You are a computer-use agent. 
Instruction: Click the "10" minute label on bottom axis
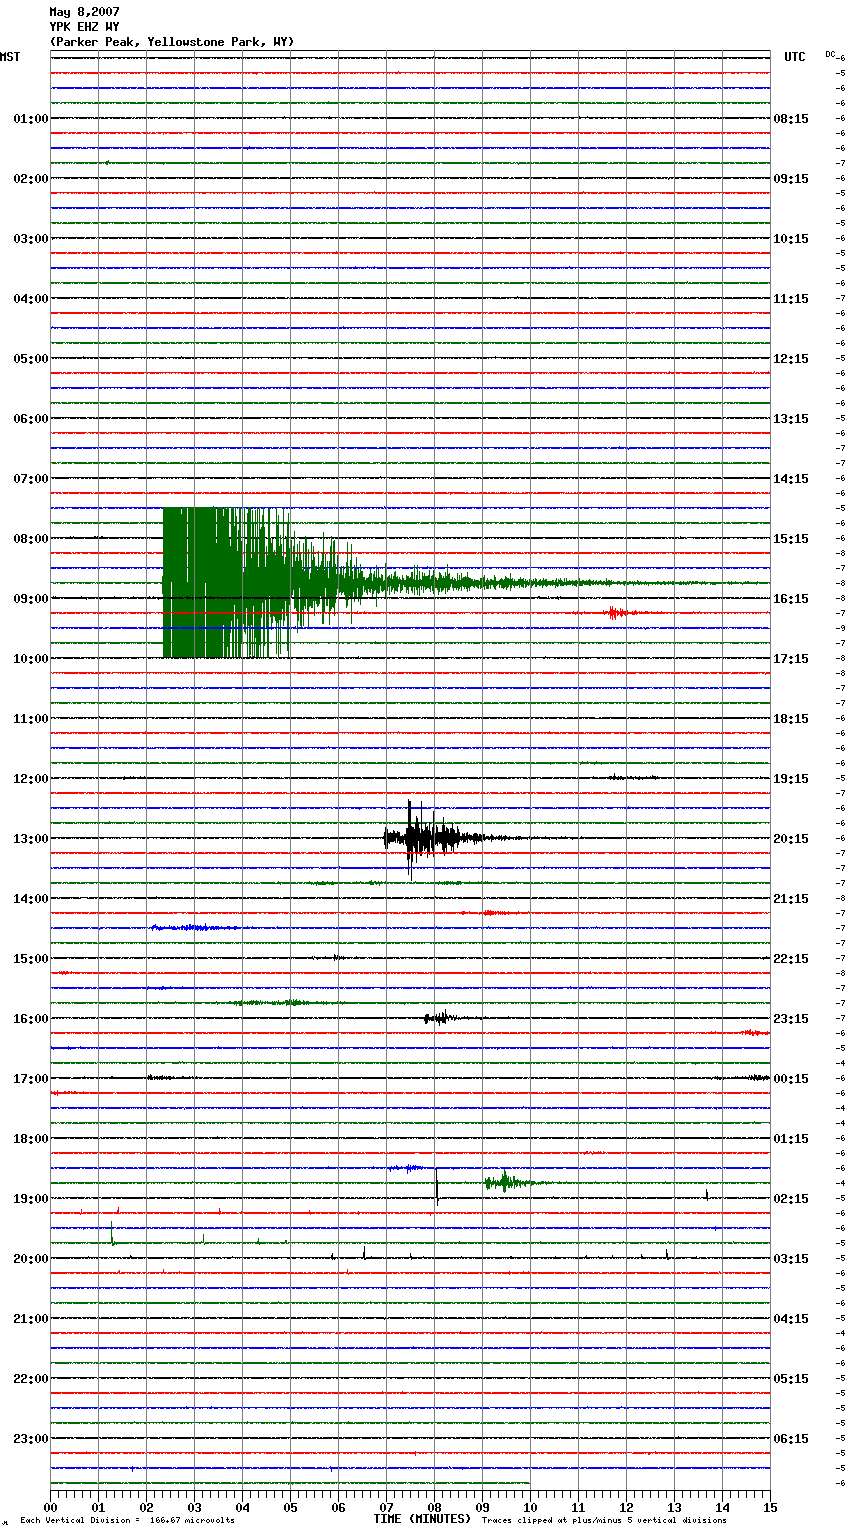(x=530, y=1507)
